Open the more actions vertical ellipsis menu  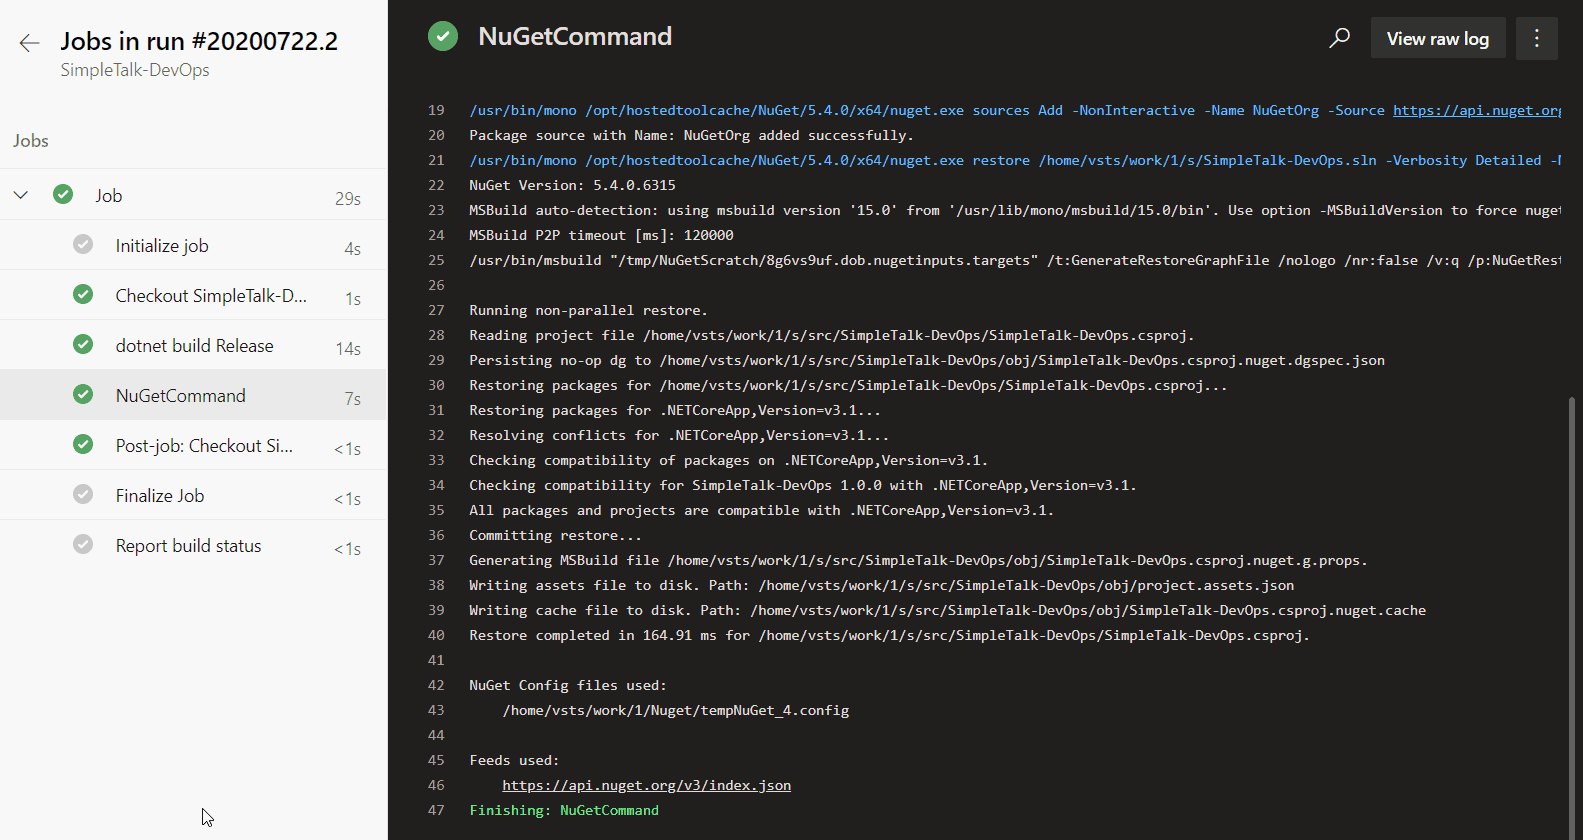[1537, 38]
